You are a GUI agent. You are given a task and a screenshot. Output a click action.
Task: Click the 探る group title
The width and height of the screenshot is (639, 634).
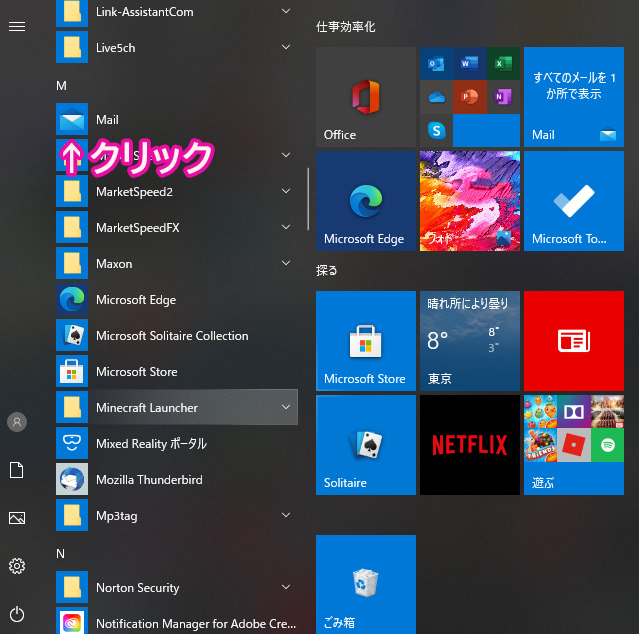tap(327, 270)
